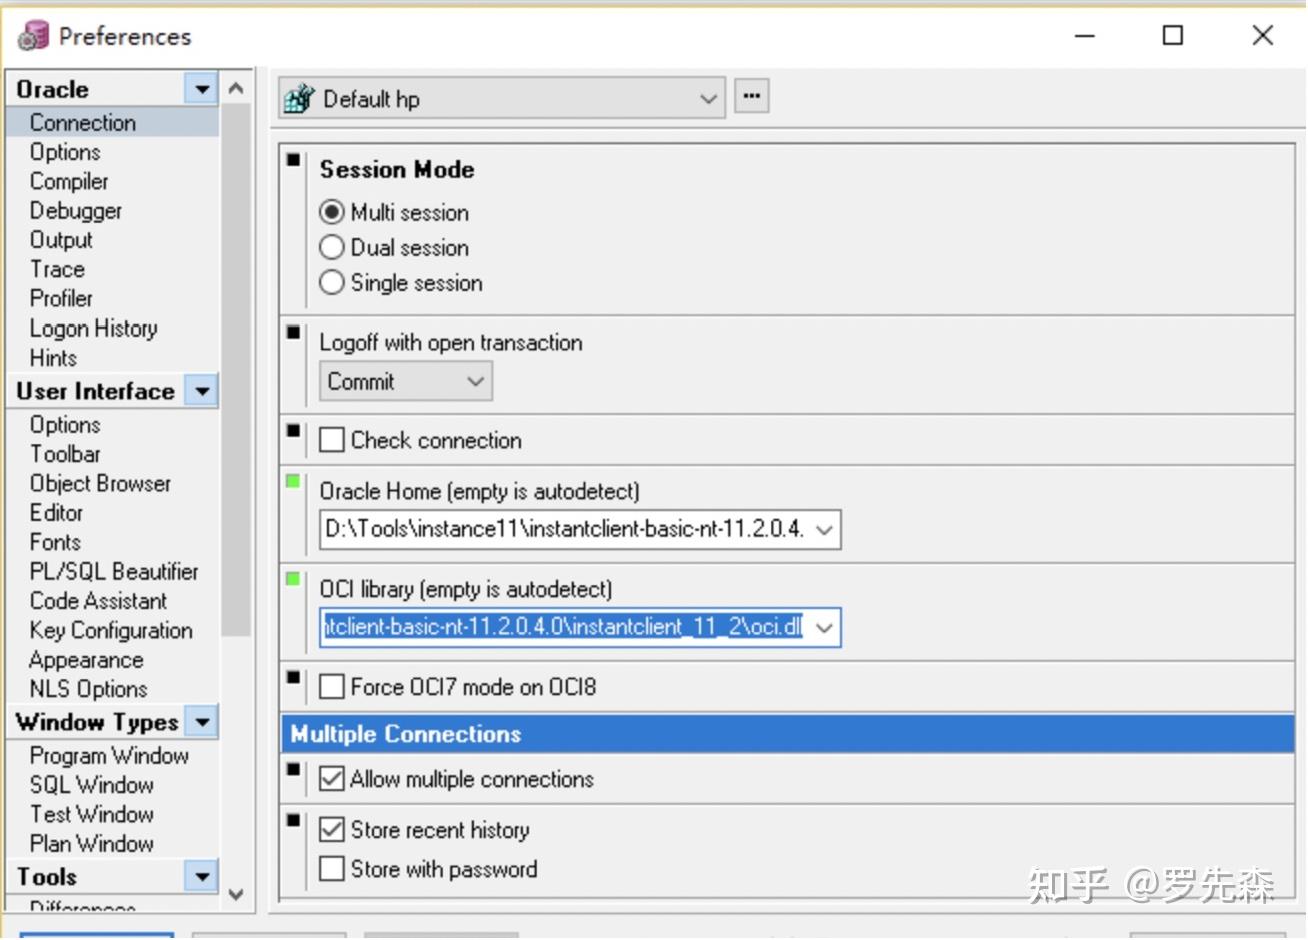The width and height of the screenshot is (1308, 940).
Task: Uncheck Store recent history
Action: pos(332,830)
